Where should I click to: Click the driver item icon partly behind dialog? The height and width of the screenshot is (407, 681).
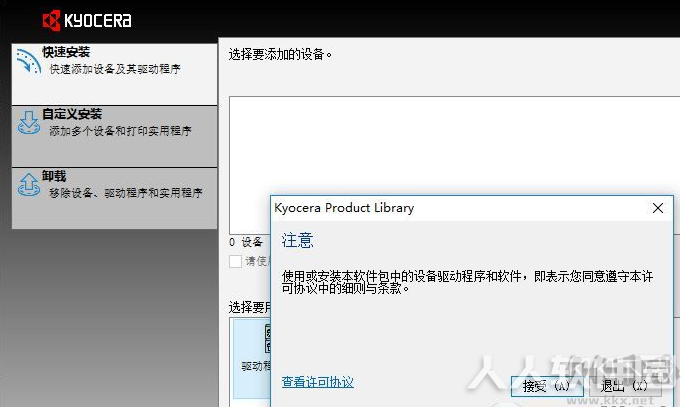click(x=268, y=339)
